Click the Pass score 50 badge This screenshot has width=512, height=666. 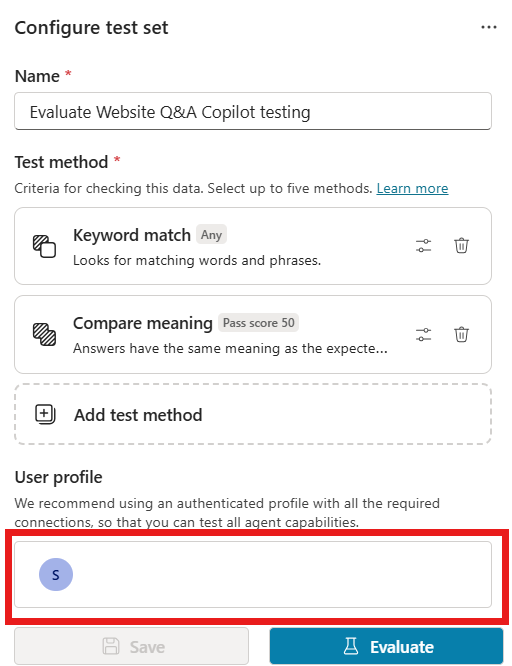click(258, 323)
